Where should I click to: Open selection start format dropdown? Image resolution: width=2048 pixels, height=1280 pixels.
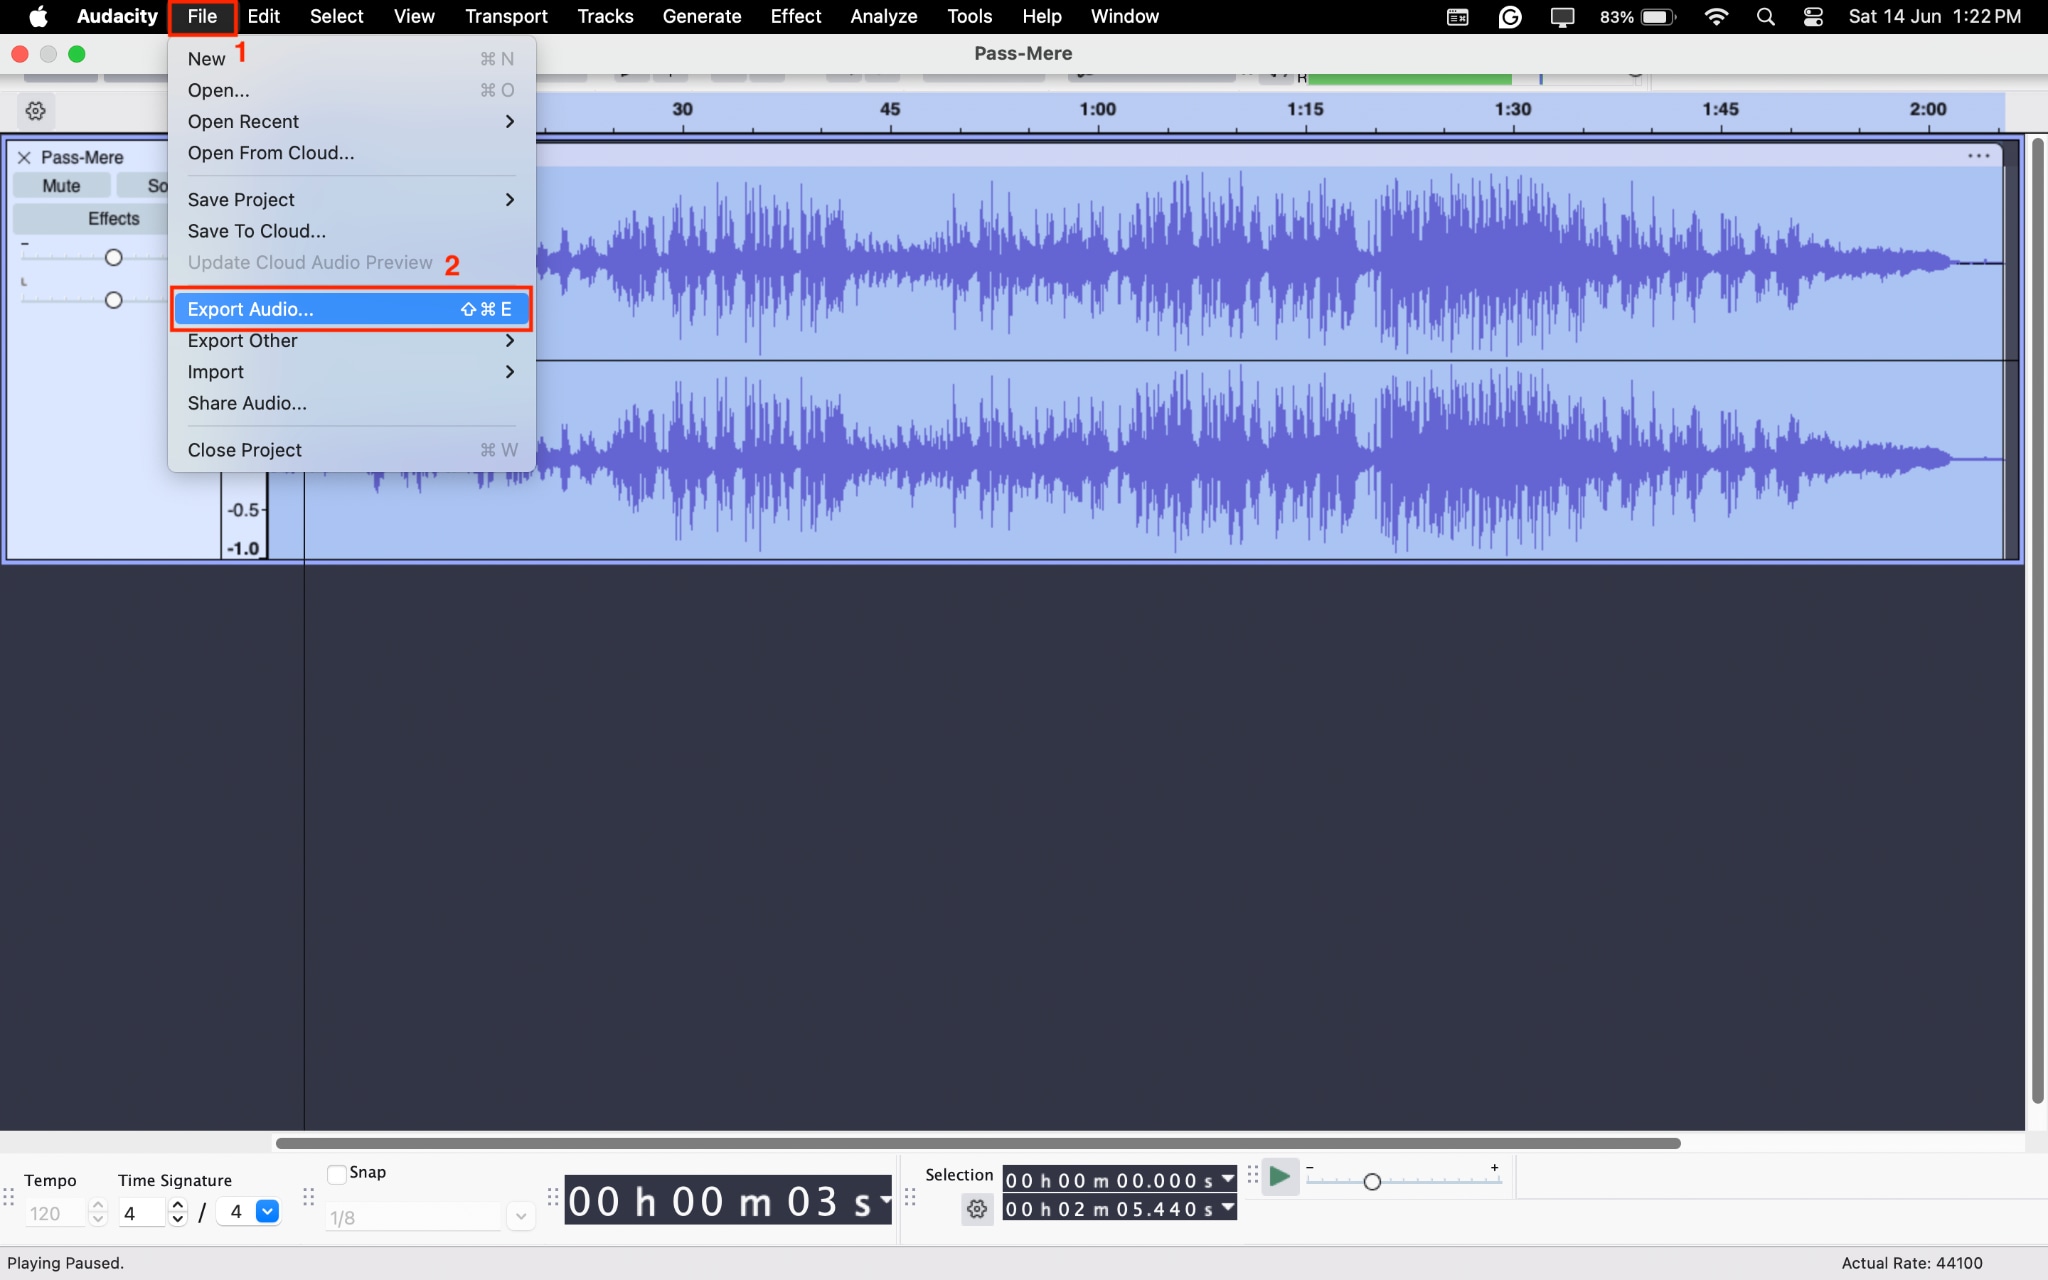1227,1180
